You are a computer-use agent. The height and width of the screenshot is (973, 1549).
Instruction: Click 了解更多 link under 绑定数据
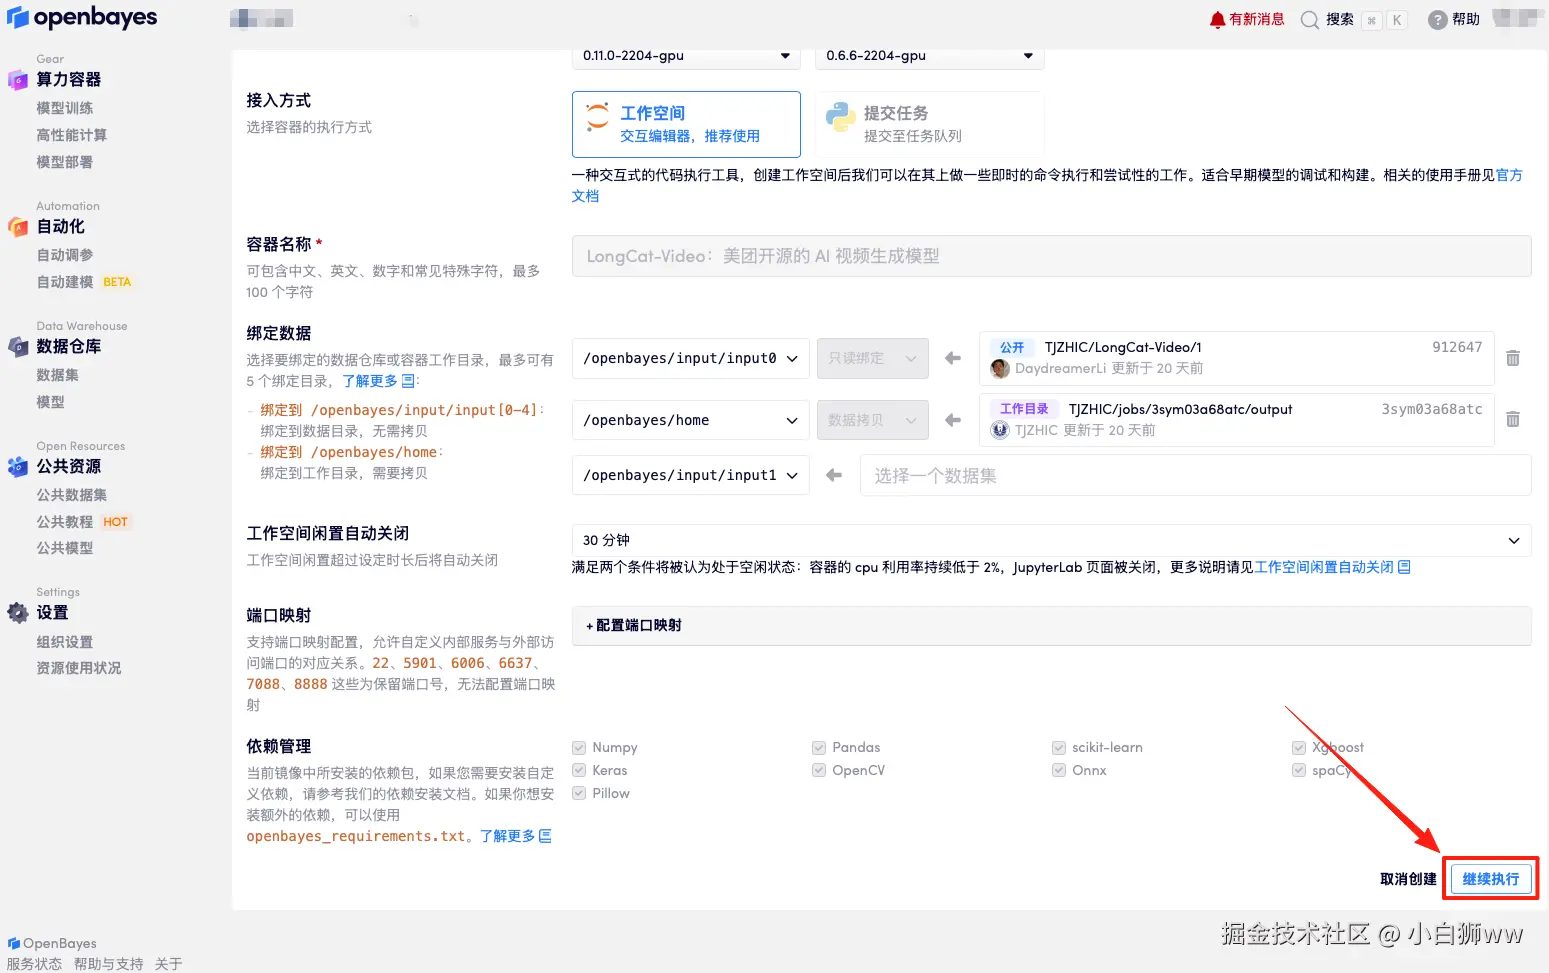click(370, 381)
